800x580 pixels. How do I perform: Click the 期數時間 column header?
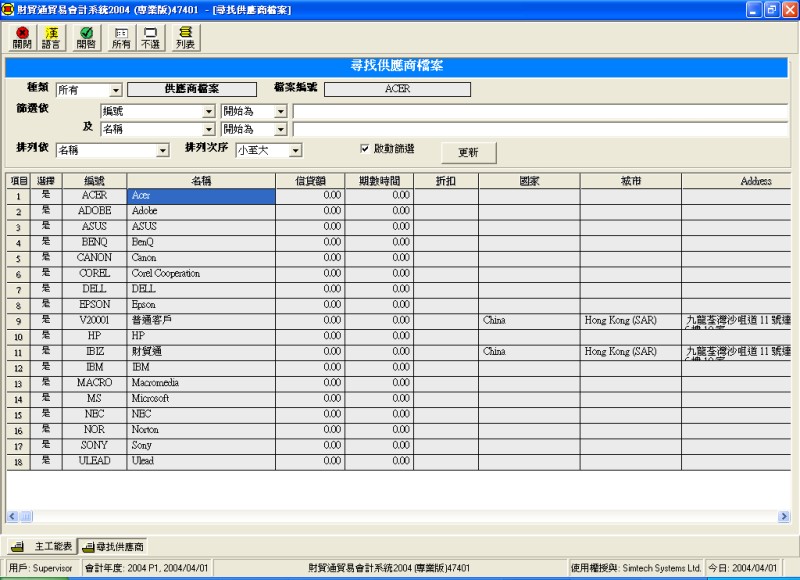[379, 181]
